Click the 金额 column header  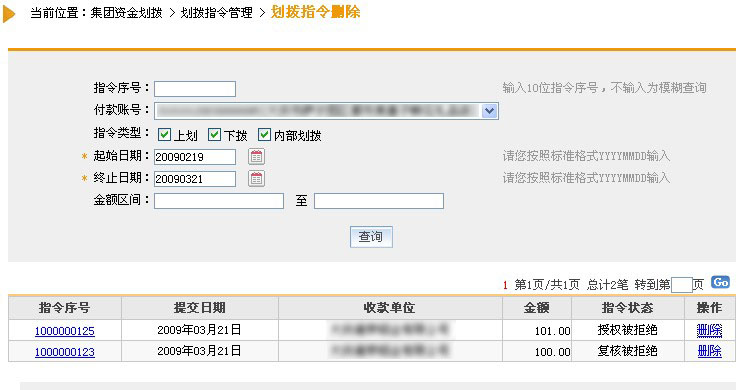click(536, 308)
